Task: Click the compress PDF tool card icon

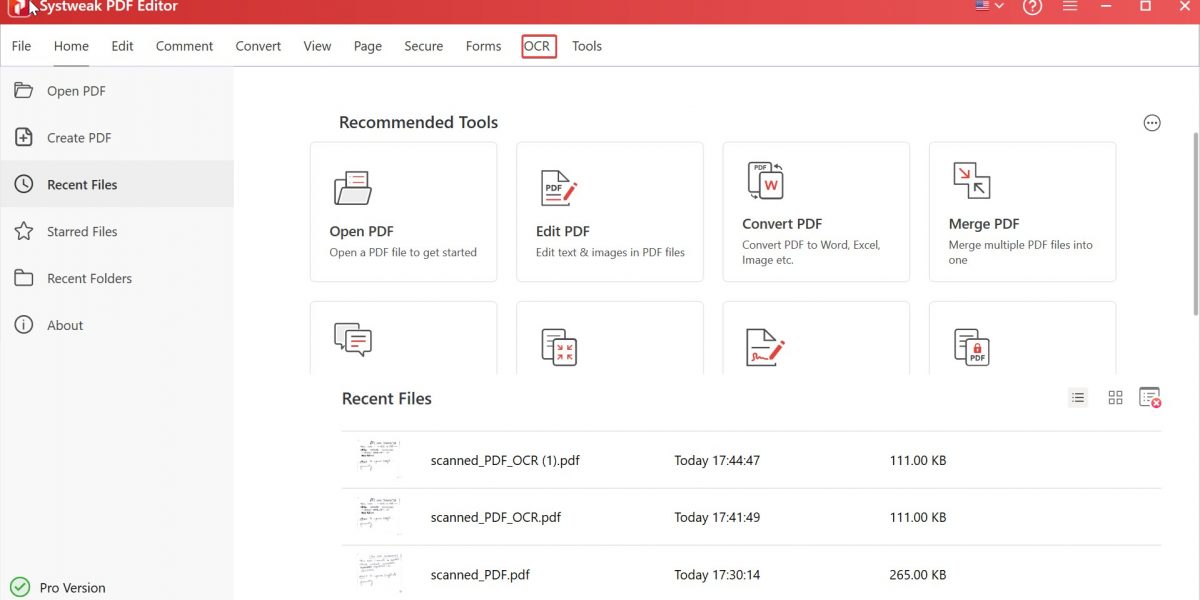Action: (559, 346)
